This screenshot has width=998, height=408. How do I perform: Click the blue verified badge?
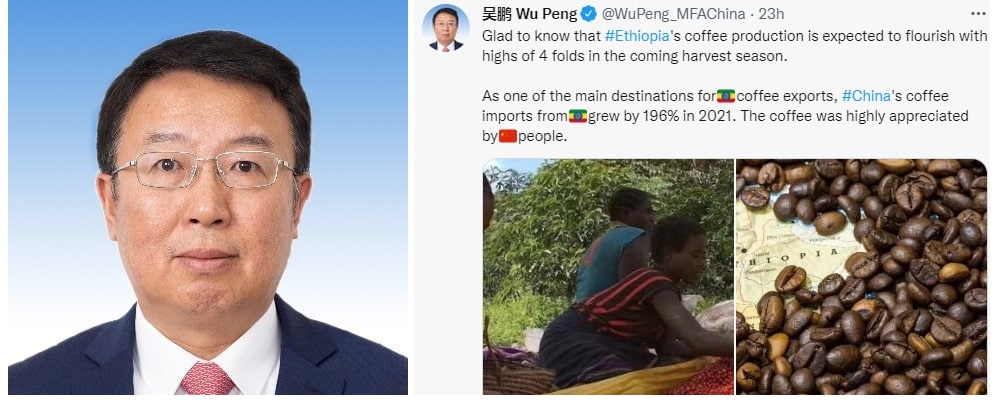pyautogui.click(x=589, y=13)
